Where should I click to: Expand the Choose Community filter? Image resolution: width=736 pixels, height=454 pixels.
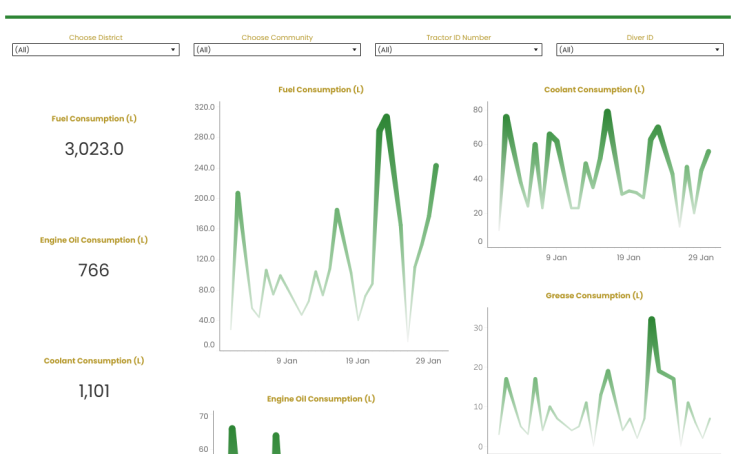tap(277, 50)
